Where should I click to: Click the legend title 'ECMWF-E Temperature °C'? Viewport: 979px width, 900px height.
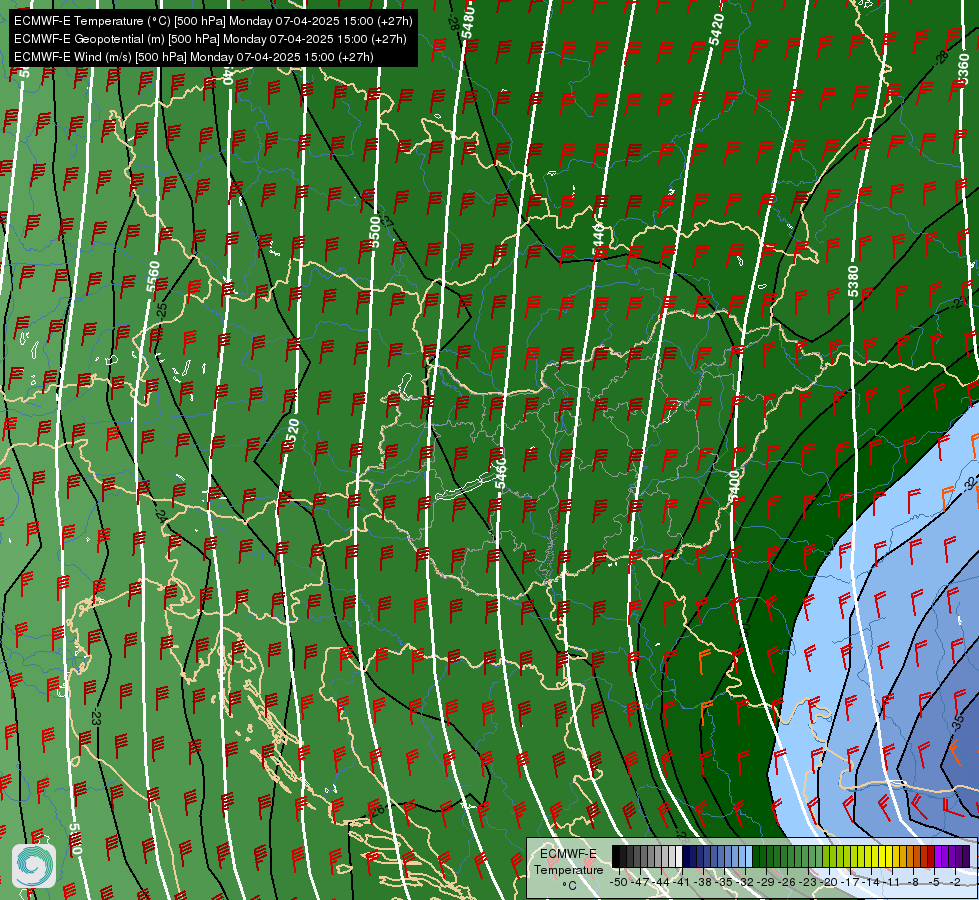click(568, 869)
